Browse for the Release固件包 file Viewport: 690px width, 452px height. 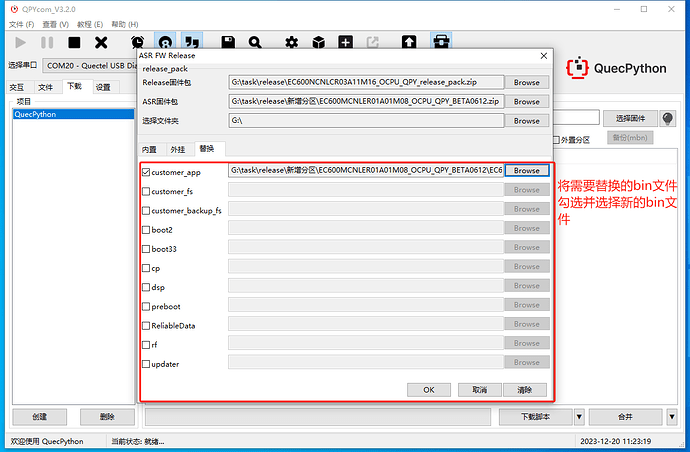coord(526,82)
